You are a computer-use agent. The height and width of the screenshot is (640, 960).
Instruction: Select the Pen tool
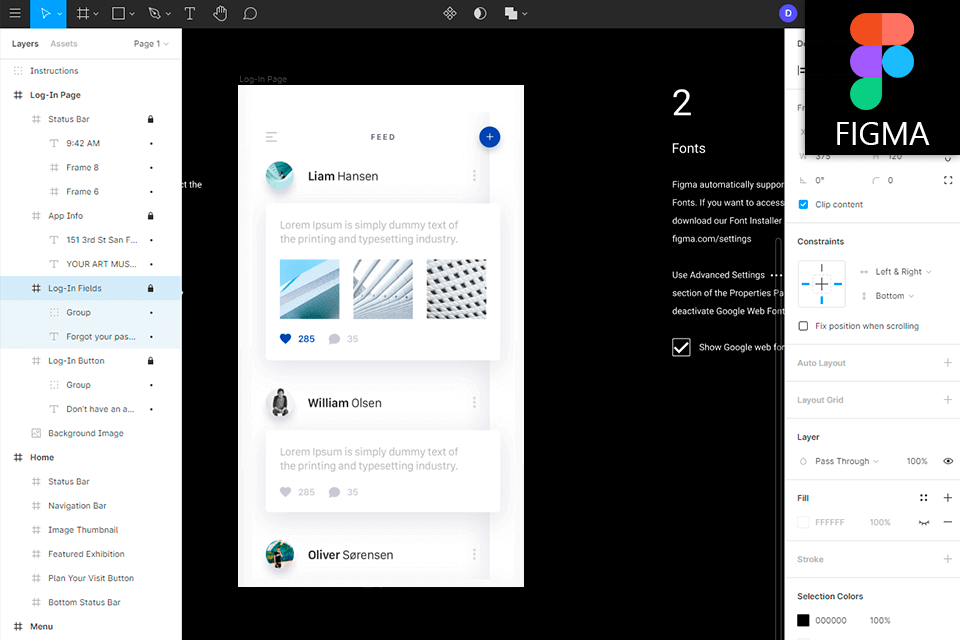[x=155, y=13]
